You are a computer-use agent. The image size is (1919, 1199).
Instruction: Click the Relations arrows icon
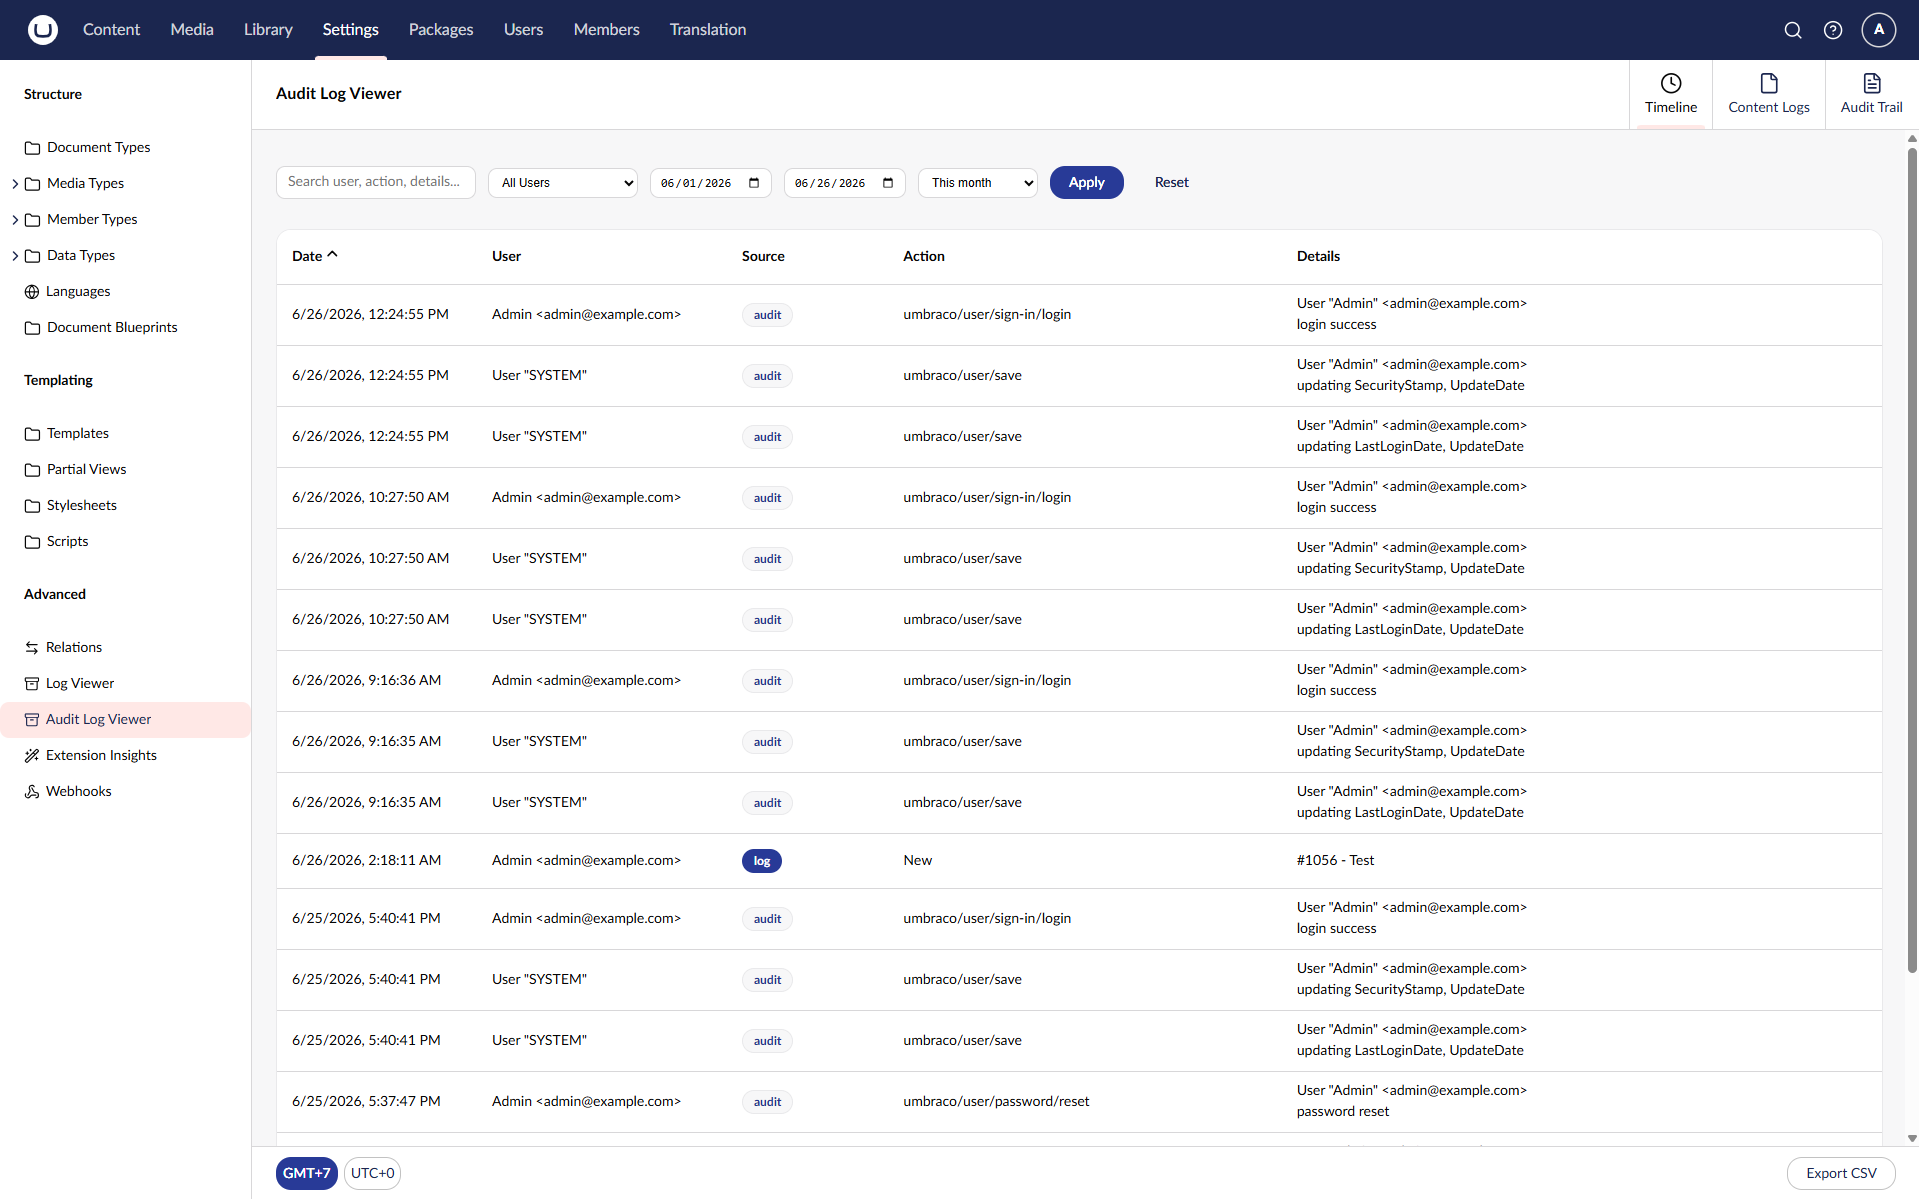(32, 648)
